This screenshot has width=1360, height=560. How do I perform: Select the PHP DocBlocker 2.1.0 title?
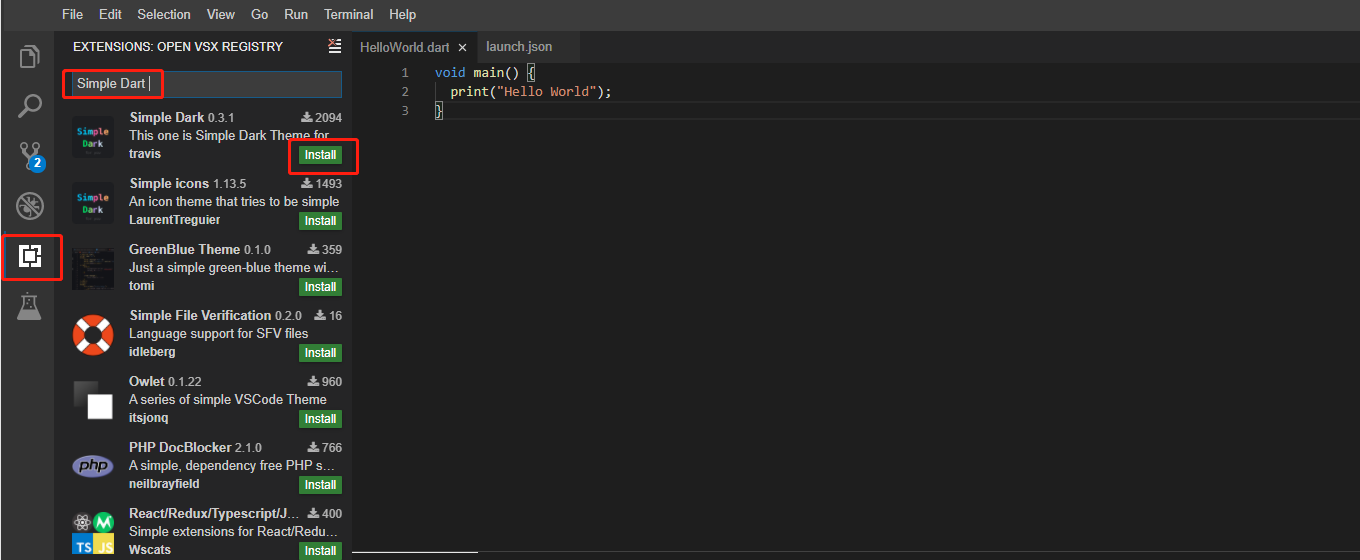pyautogui.click(x=196, y=447)
